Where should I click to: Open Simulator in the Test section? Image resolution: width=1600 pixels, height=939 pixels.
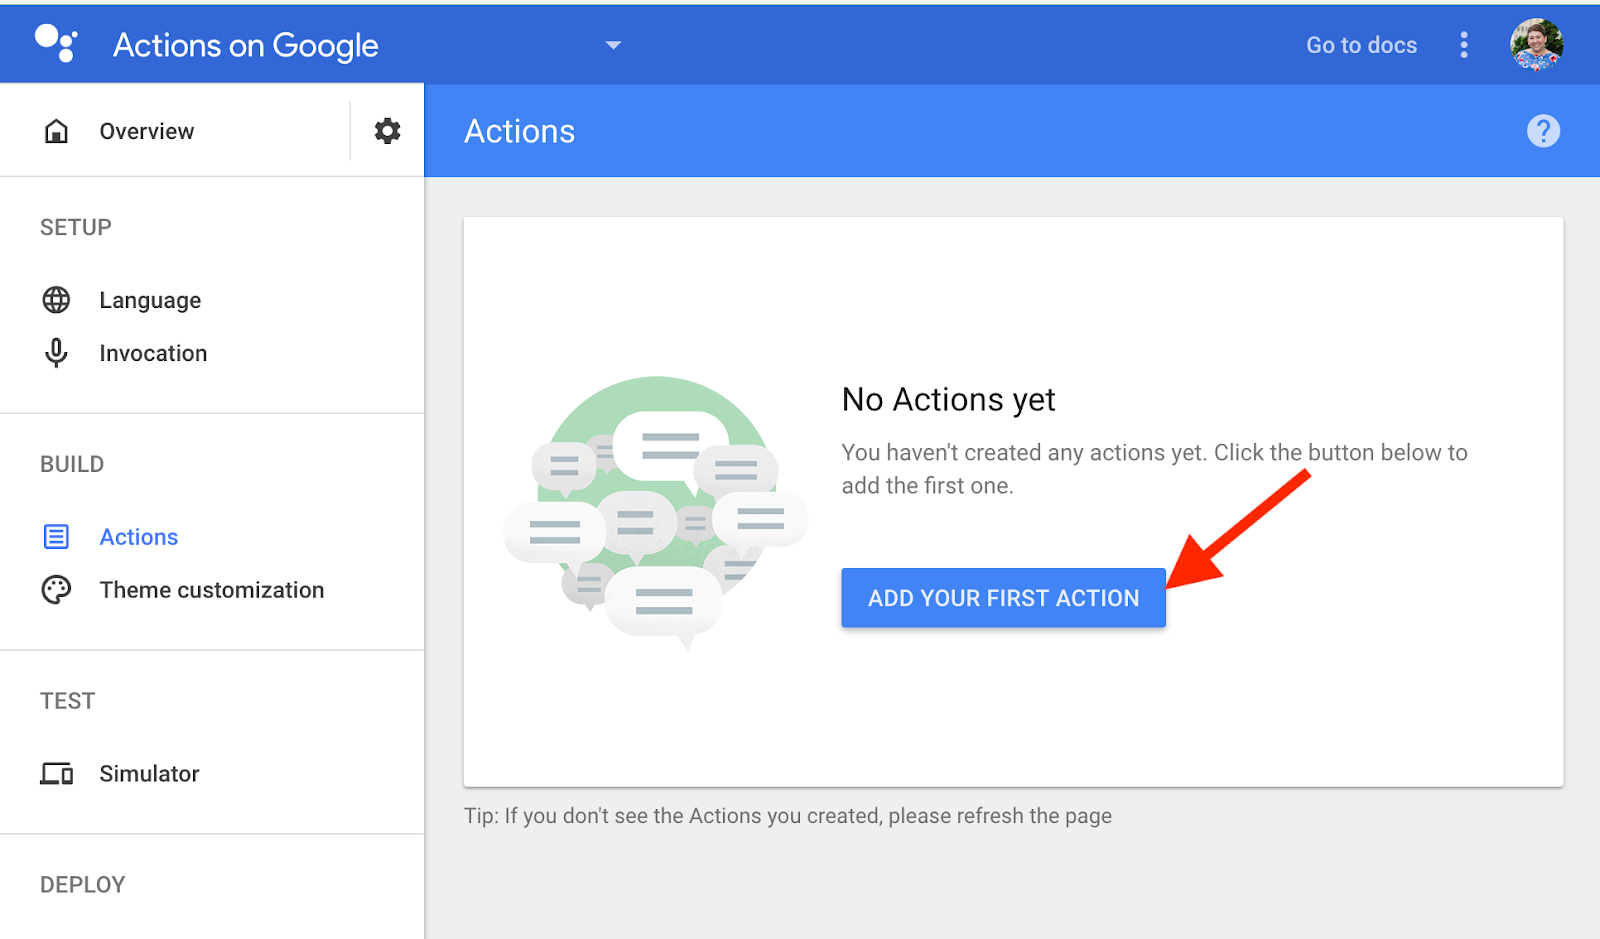[x=149, y=774]
